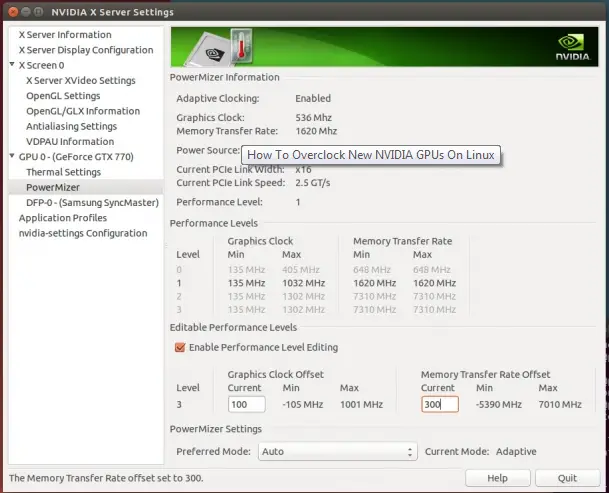The width and height of the screenshot is (609, 493).
Task: Disable Enable Performance Level Editing checkbox
Action: coord(180,347)
